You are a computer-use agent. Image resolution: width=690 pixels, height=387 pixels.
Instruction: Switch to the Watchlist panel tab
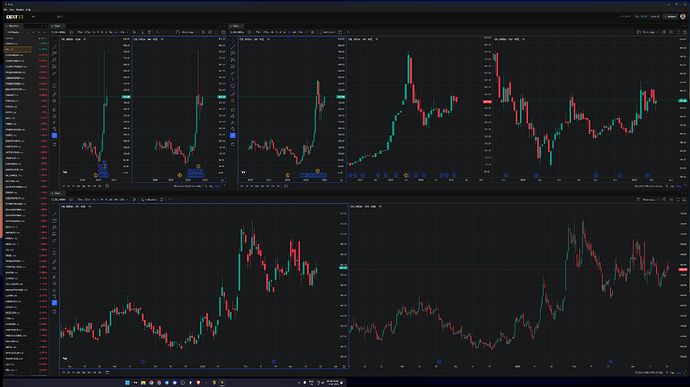point(13,26)
